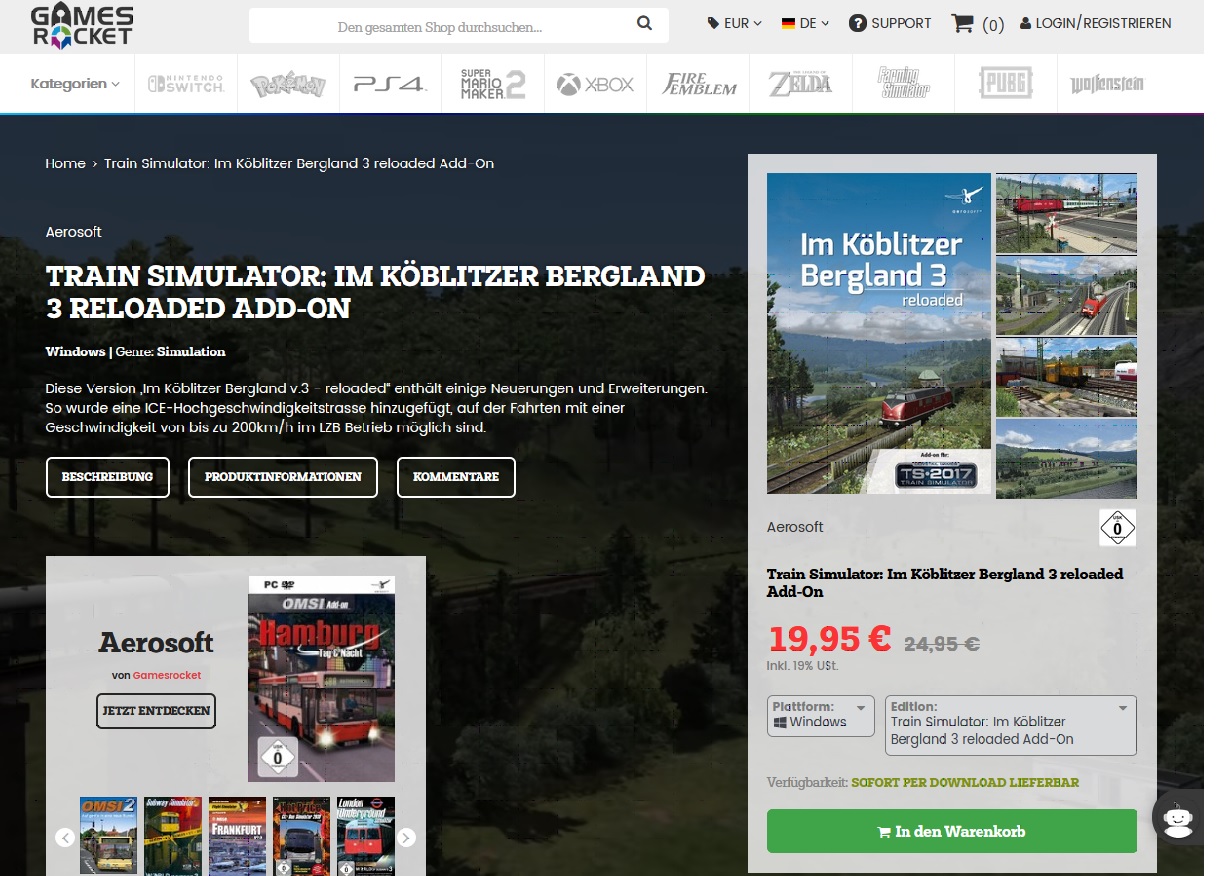Screen dimensions: 1221x876
Task: Select the OMSI 2 carousel thumbnail
Action: pos(108,836)
